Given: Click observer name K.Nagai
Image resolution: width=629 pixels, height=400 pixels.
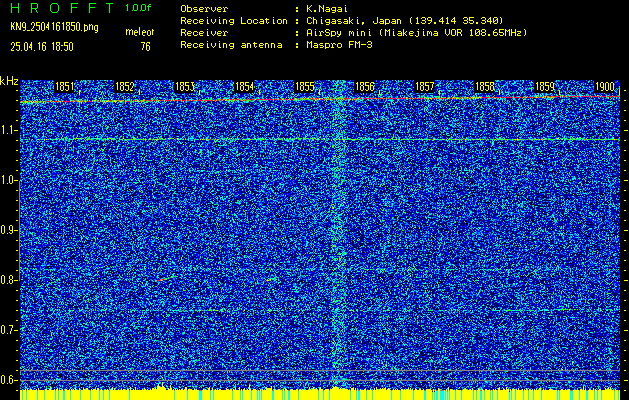Looking at the screenshot, I should click(x=327, y=8).
